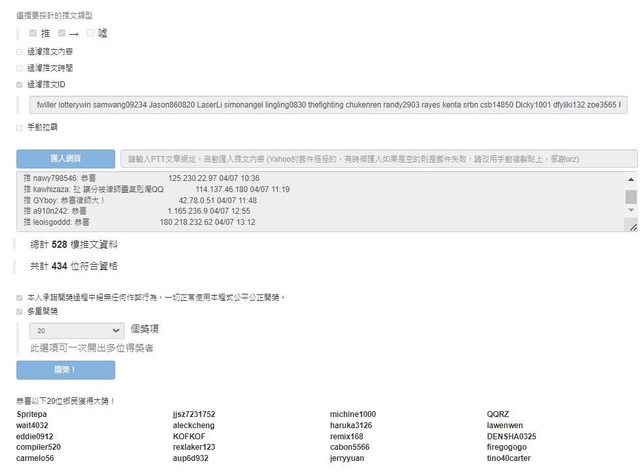Click the comments list scrollbar up arrow
This screenshot has height=476, width=640.
pos(631,178)
